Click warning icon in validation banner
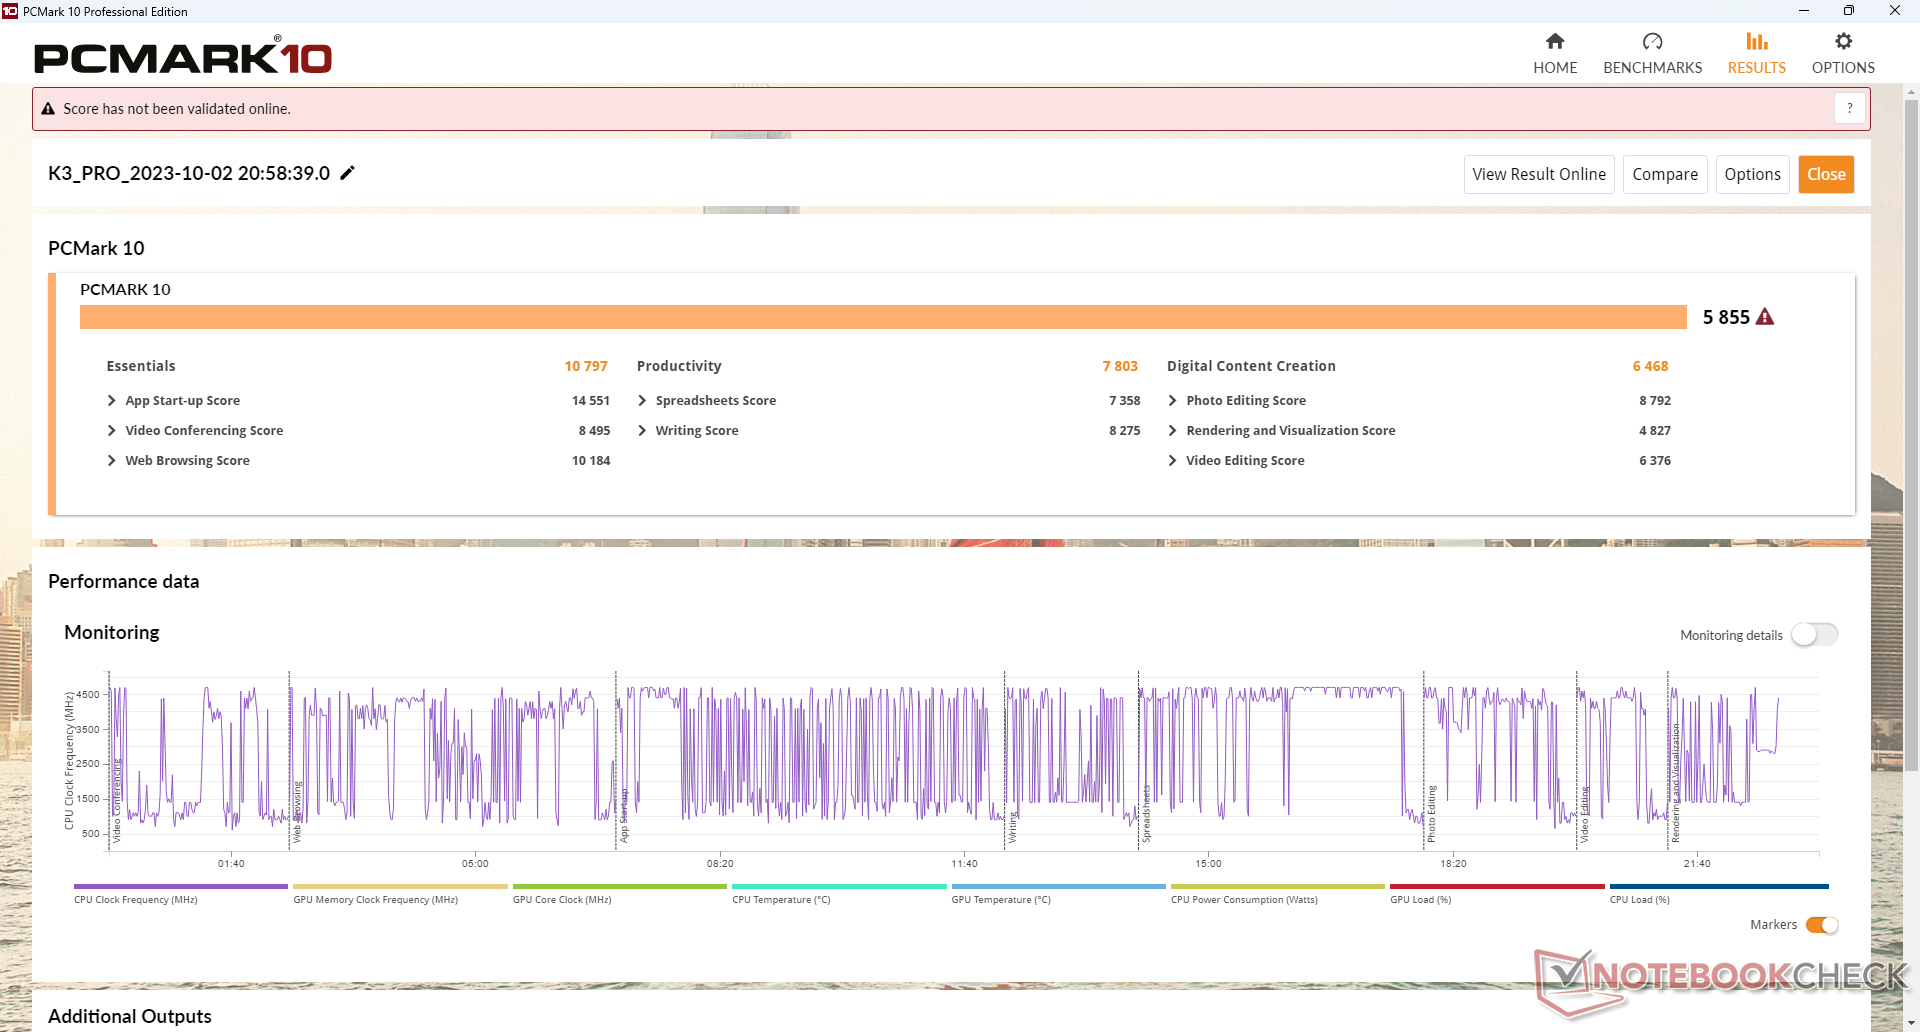 pyautogui.click(x=48, y=109)
